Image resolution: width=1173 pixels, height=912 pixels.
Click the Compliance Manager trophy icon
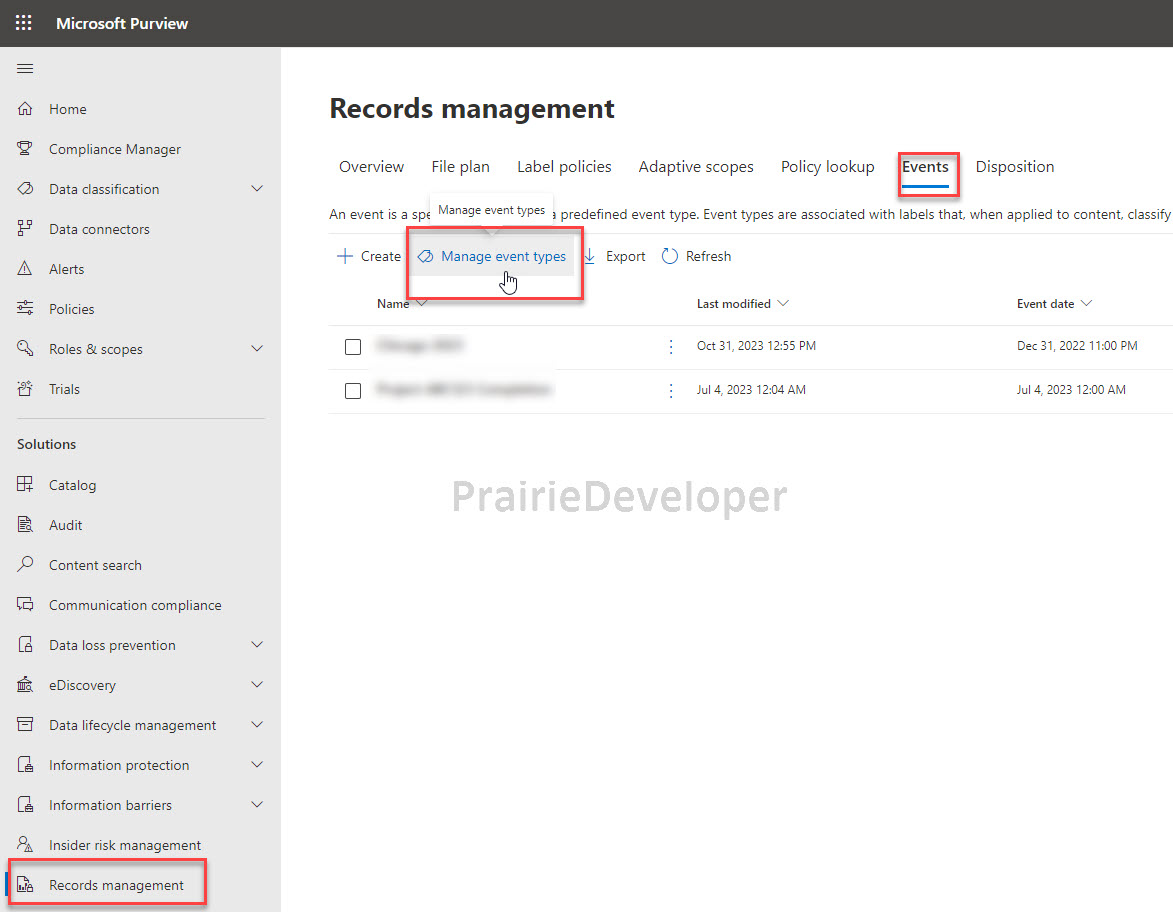(25, 148)
